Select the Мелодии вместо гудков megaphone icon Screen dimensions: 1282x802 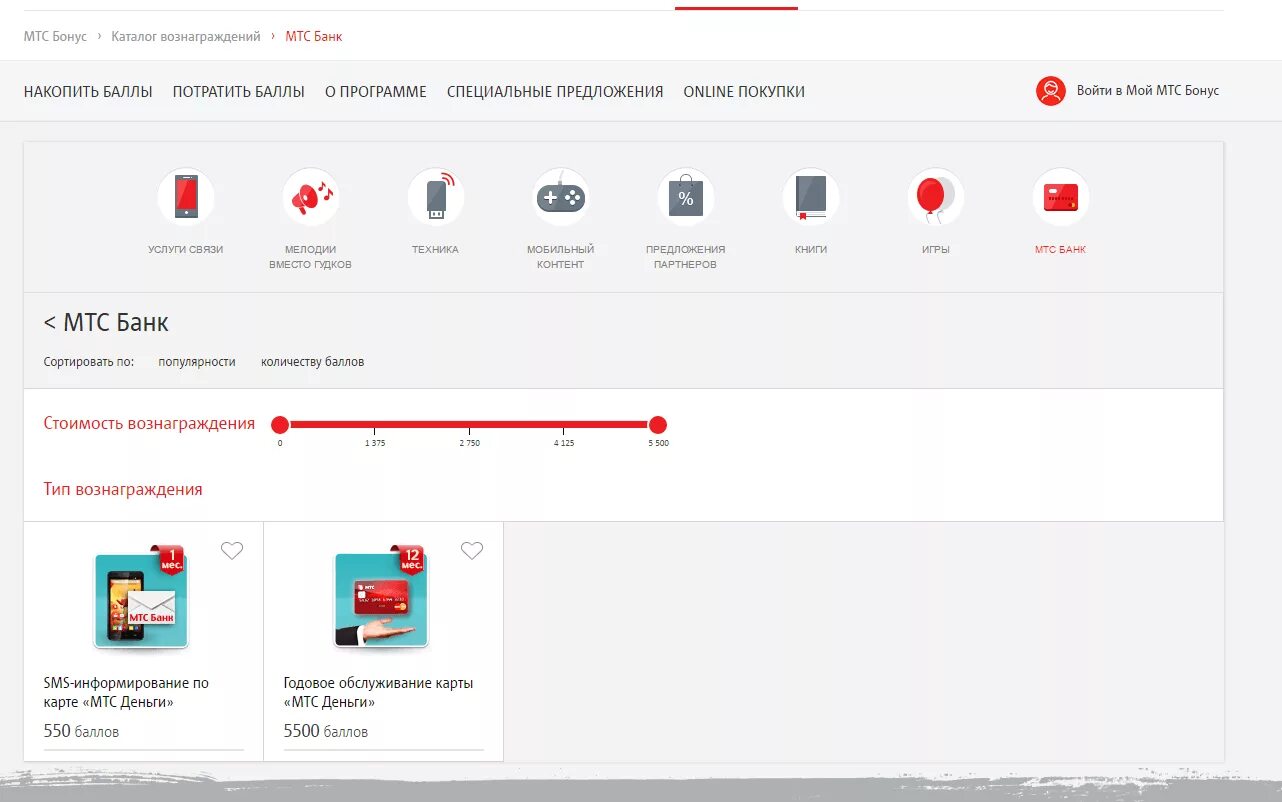coord(311,196)
